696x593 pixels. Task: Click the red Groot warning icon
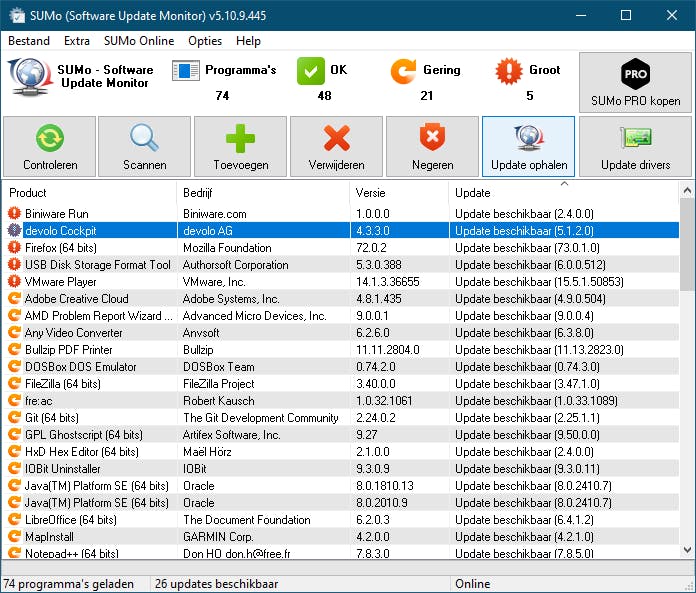(x=509, y=71)
